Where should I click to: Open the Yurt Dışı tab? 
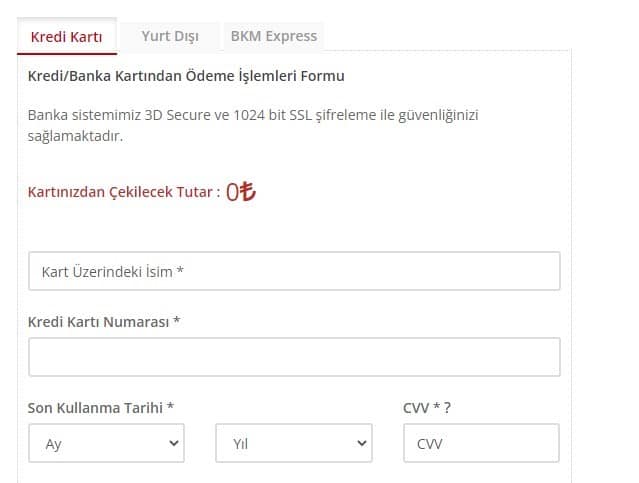[170, 36]
